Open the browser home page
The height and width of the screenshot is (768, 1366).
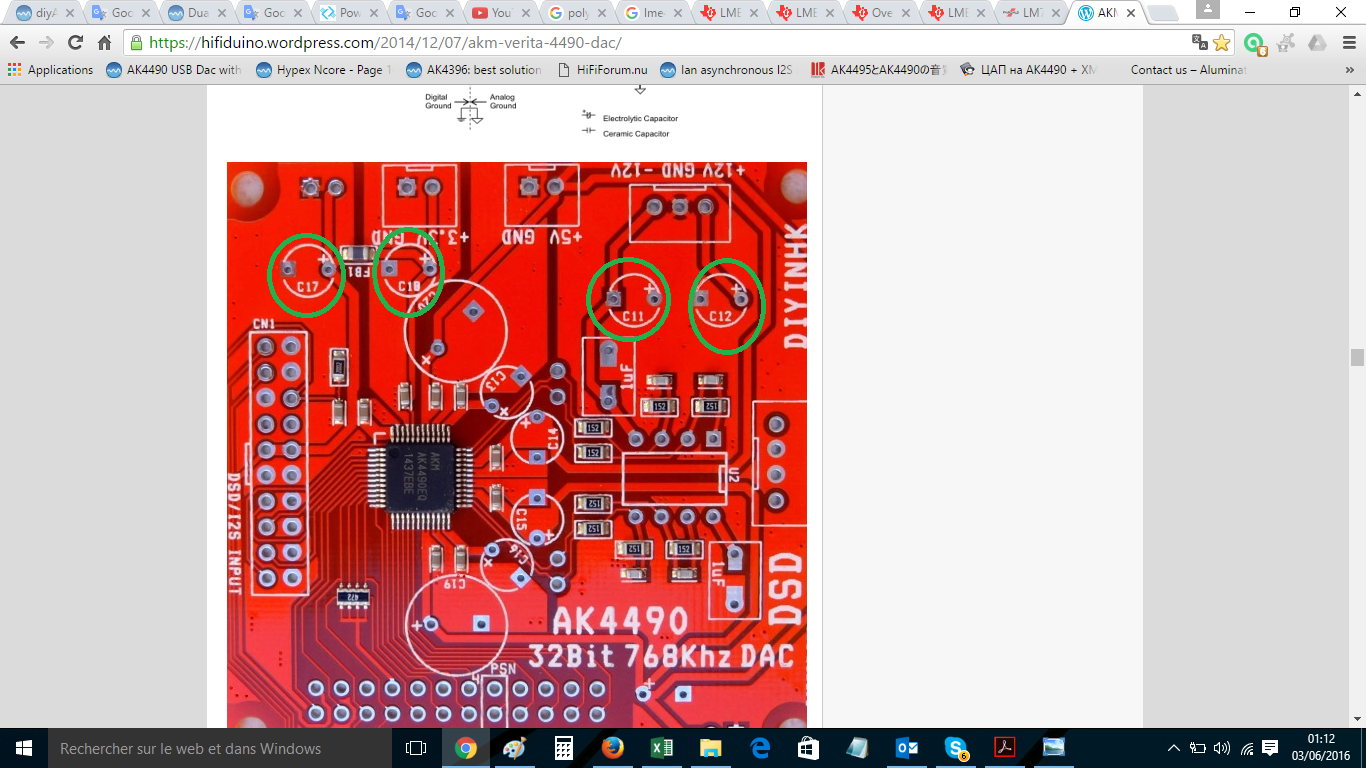pos(104,43)
